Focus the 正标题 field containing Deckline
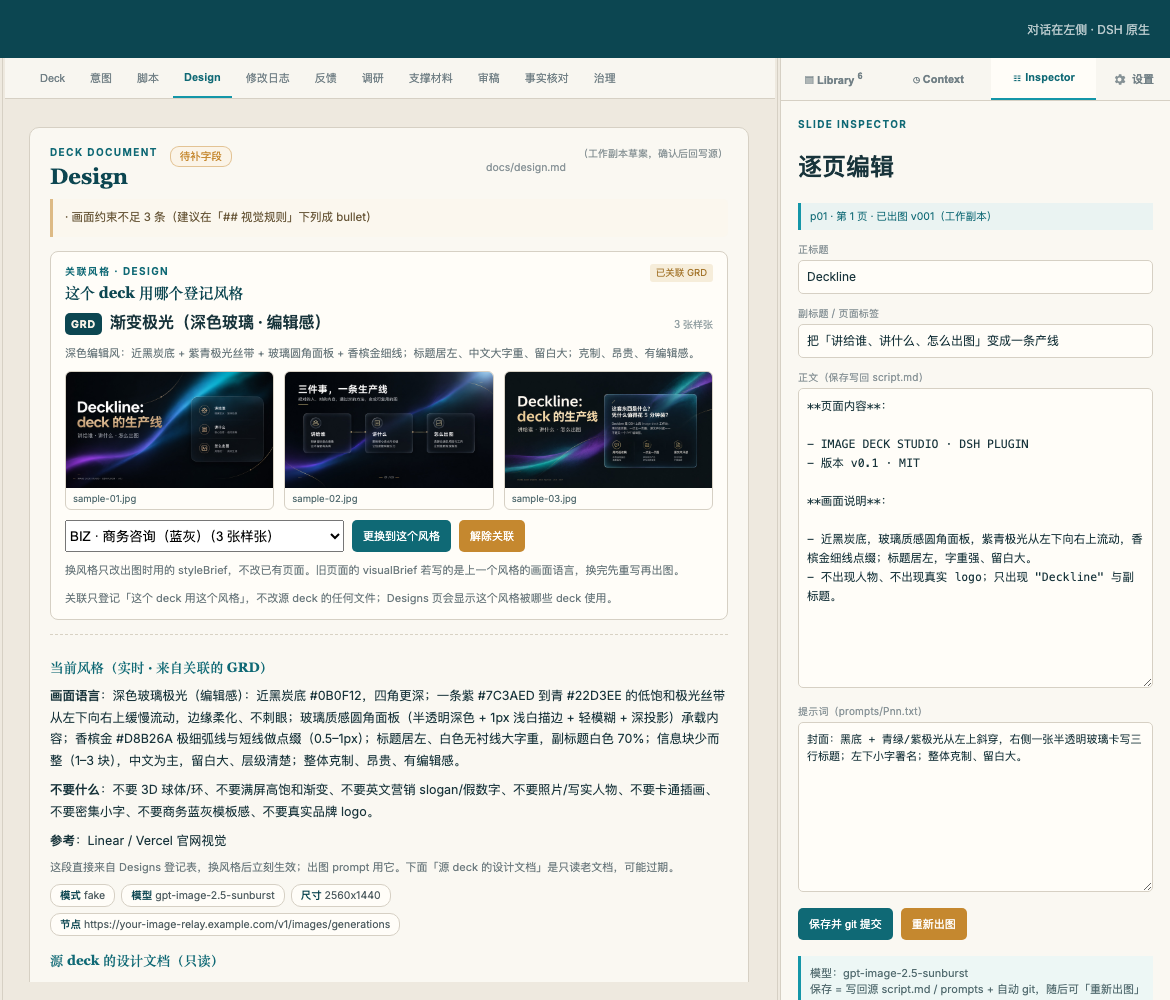 click(975, 277)
